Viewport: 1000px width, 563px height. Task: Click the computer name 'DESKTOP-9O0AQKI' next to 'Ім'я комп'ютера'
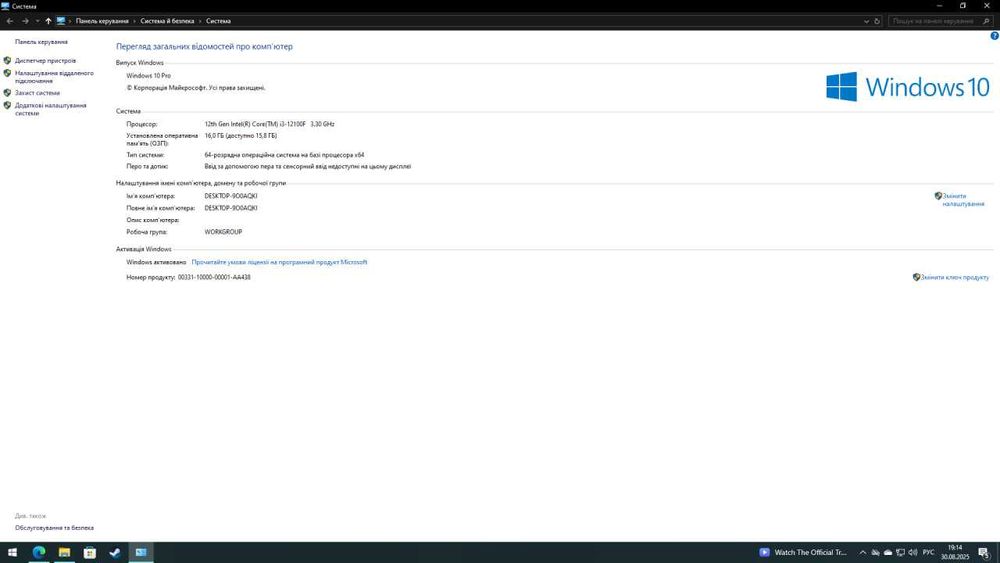point(231,196)
